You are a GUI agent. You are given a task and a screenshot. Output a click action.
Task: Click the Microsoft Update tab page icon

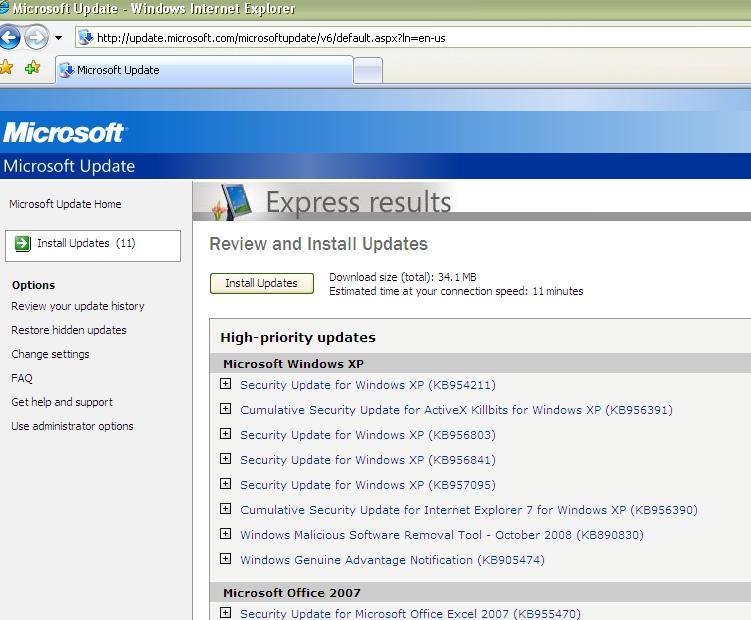click(66, 70)
